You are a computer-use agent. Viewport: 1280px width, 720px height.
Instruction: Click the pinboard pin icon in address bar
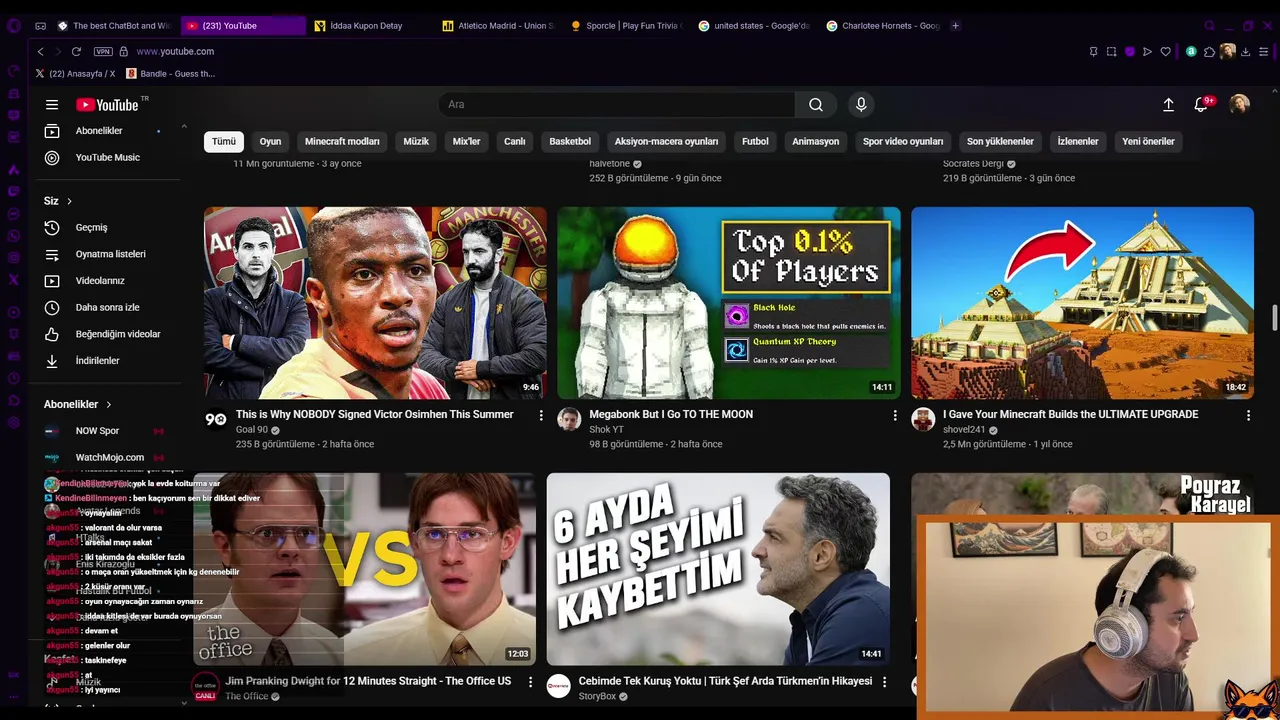pyautogui.click(x=1093, y=51)
